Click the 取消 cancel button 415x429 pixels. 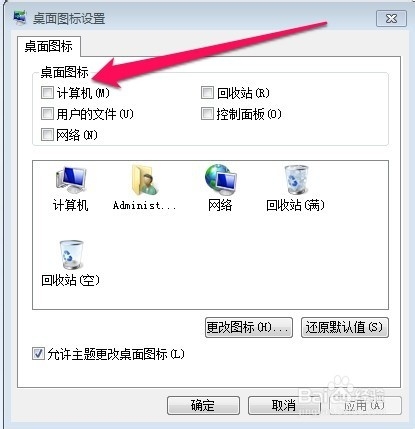[x=284, y=405]
